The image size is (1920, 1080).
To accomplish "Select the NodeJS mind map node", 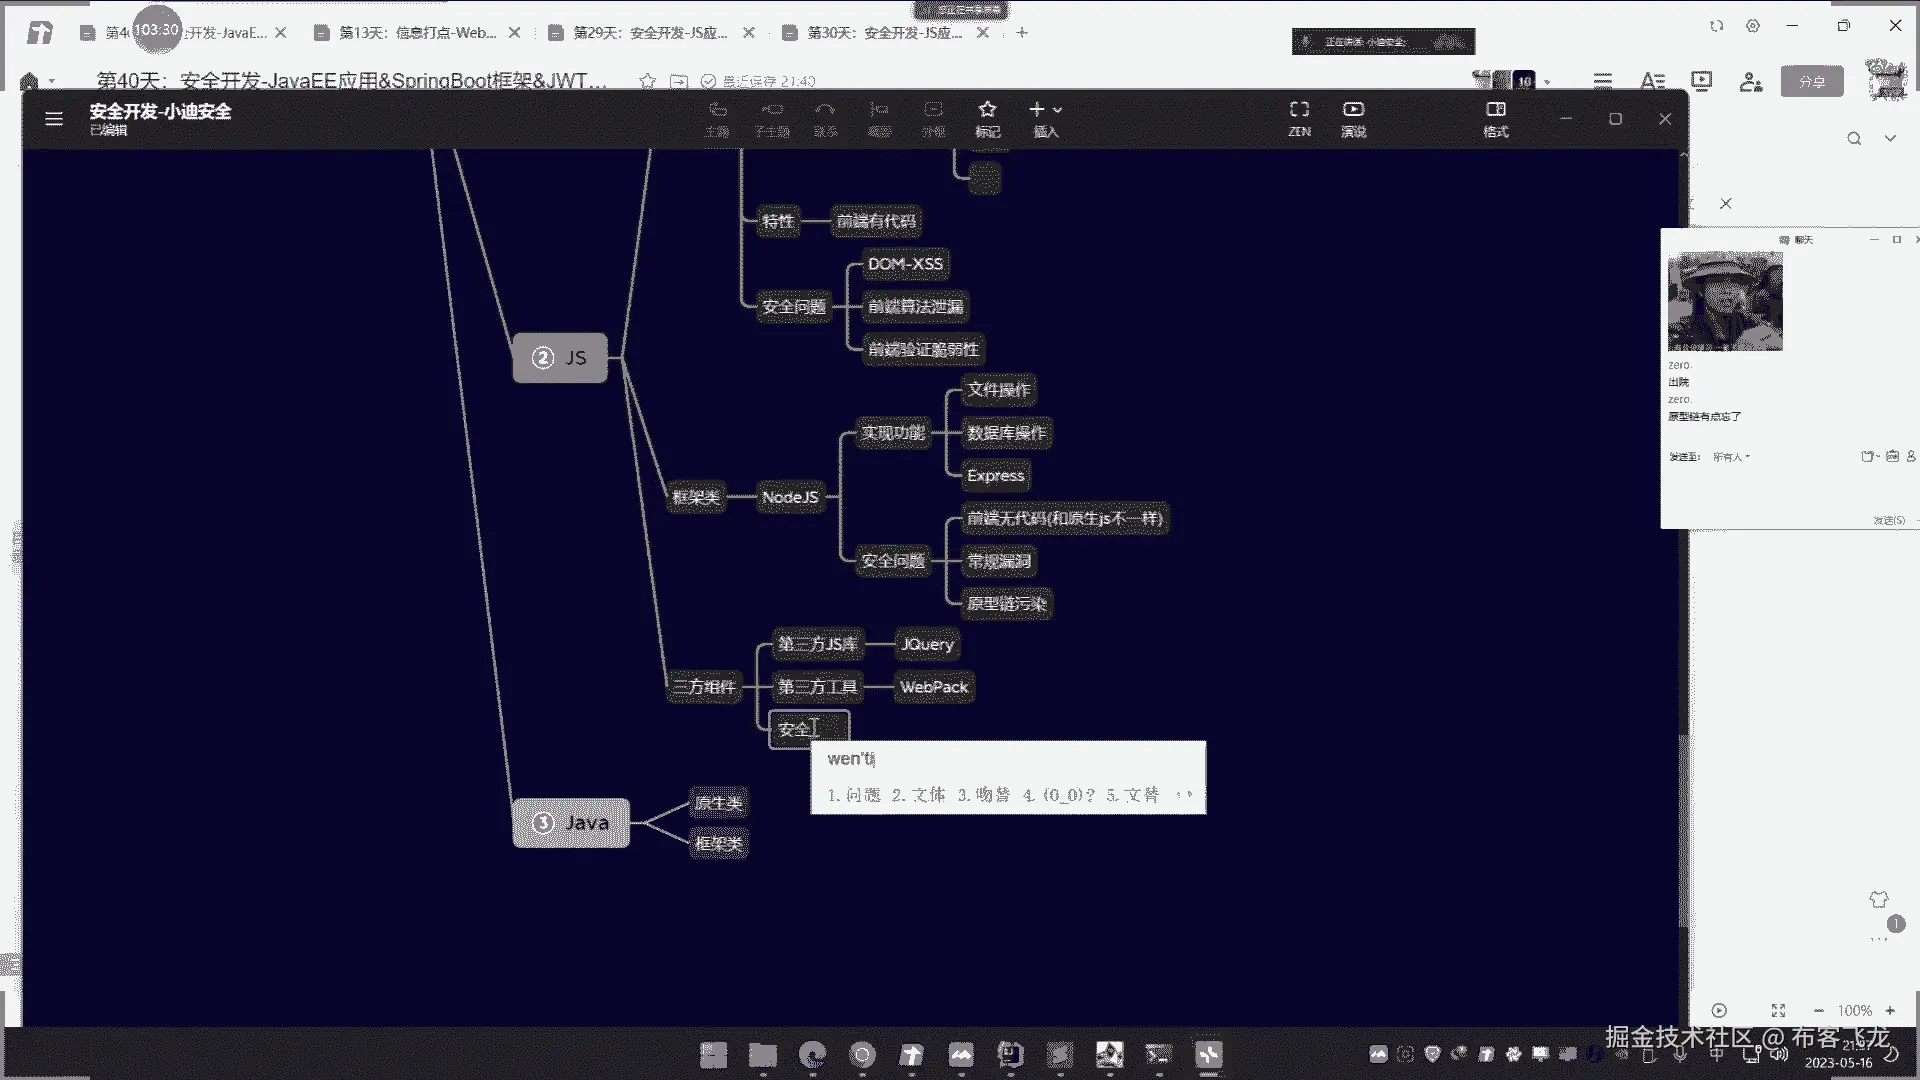I will pyautogui.click(x=789, y=497).
